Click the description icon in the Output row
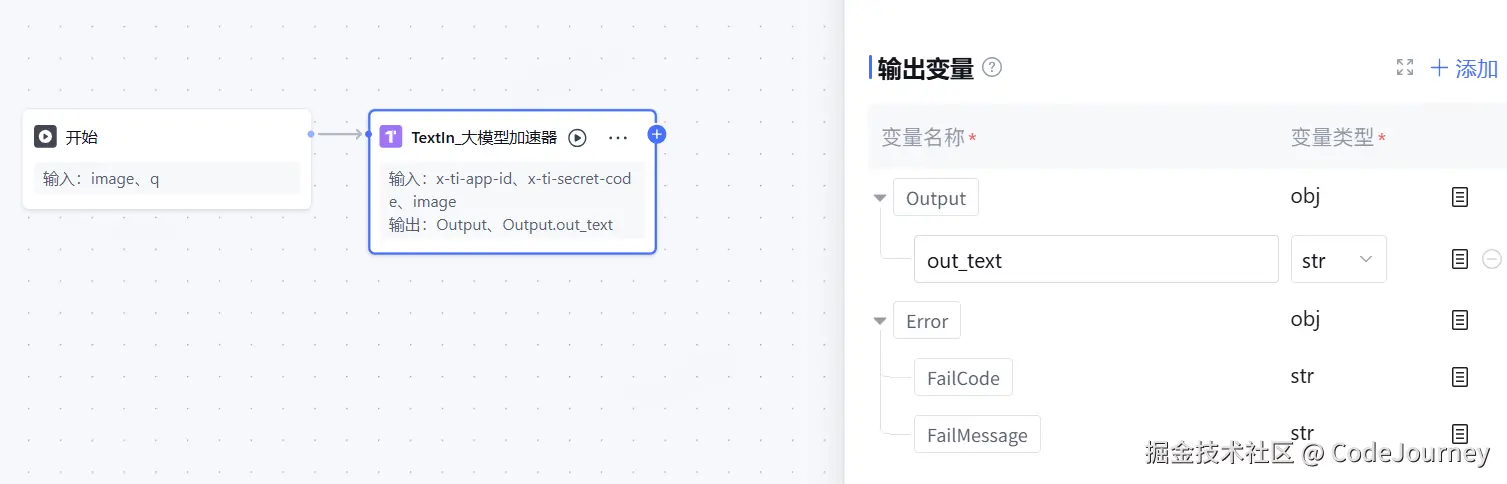The image size is (1507, 484). 1460,197
